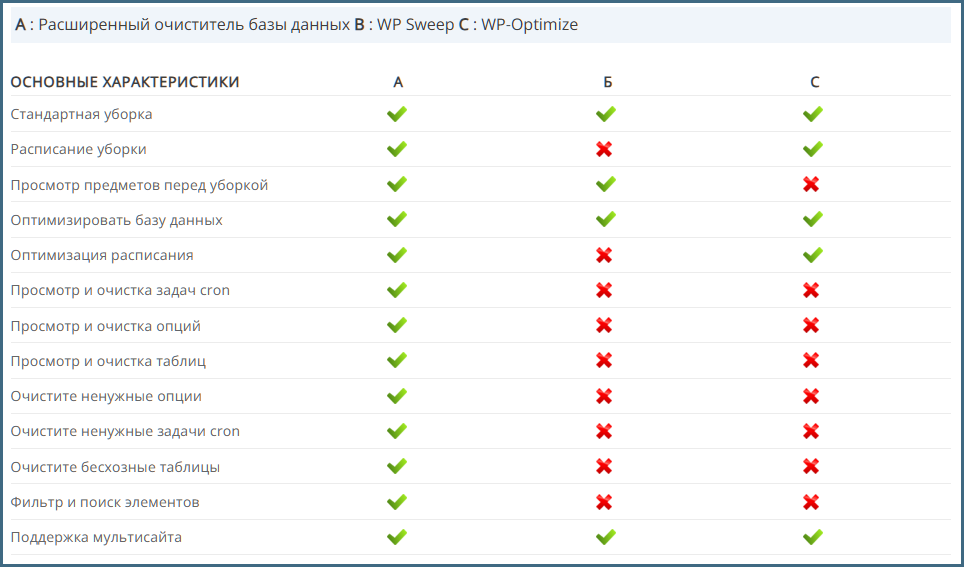
Task: Click green checkmark for Поддержка мультисайта, column C
Action: (x=812, y=537)
